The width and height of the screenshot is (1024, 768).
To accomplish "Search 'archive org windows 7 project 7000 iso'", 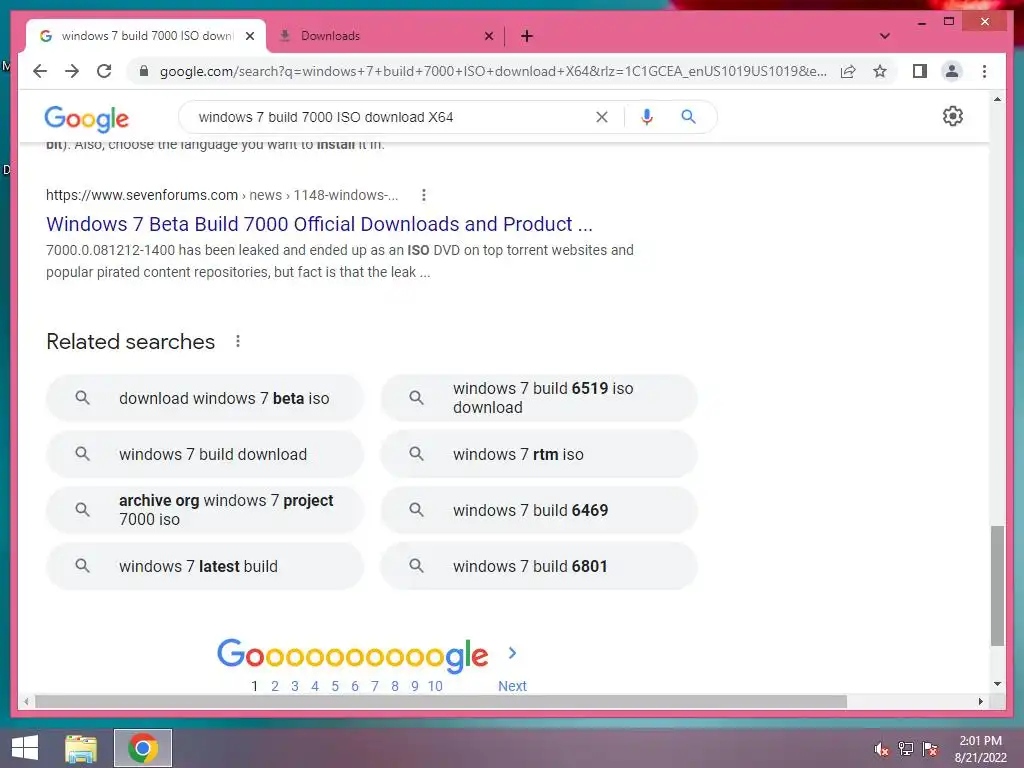I will tap(204, 510).
